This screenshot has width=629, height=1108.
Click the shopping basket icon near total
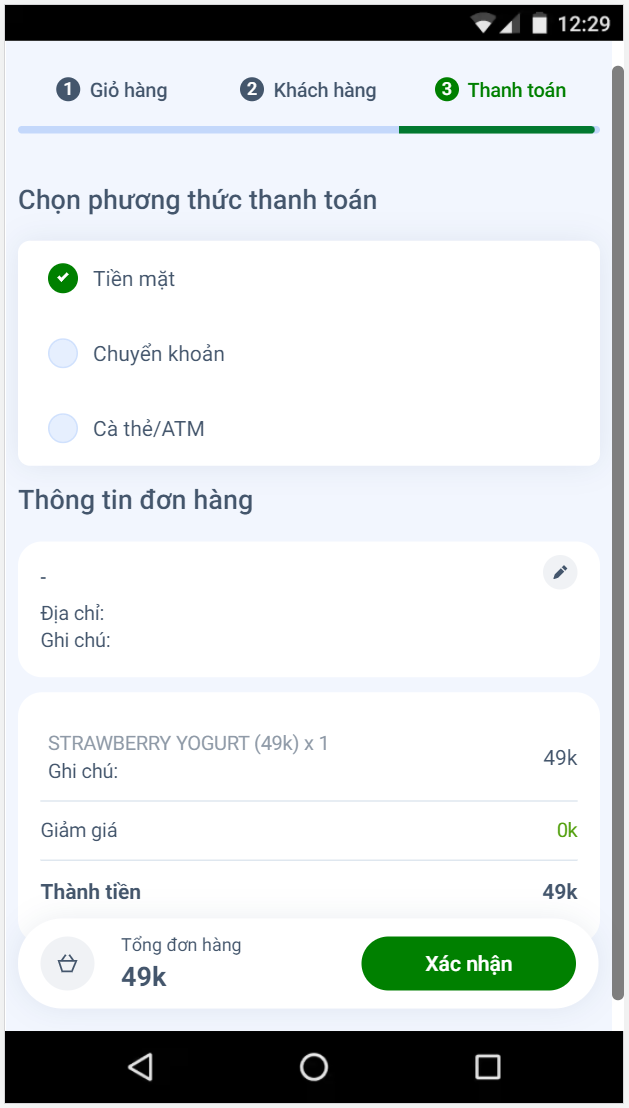(x=66, y=962)
